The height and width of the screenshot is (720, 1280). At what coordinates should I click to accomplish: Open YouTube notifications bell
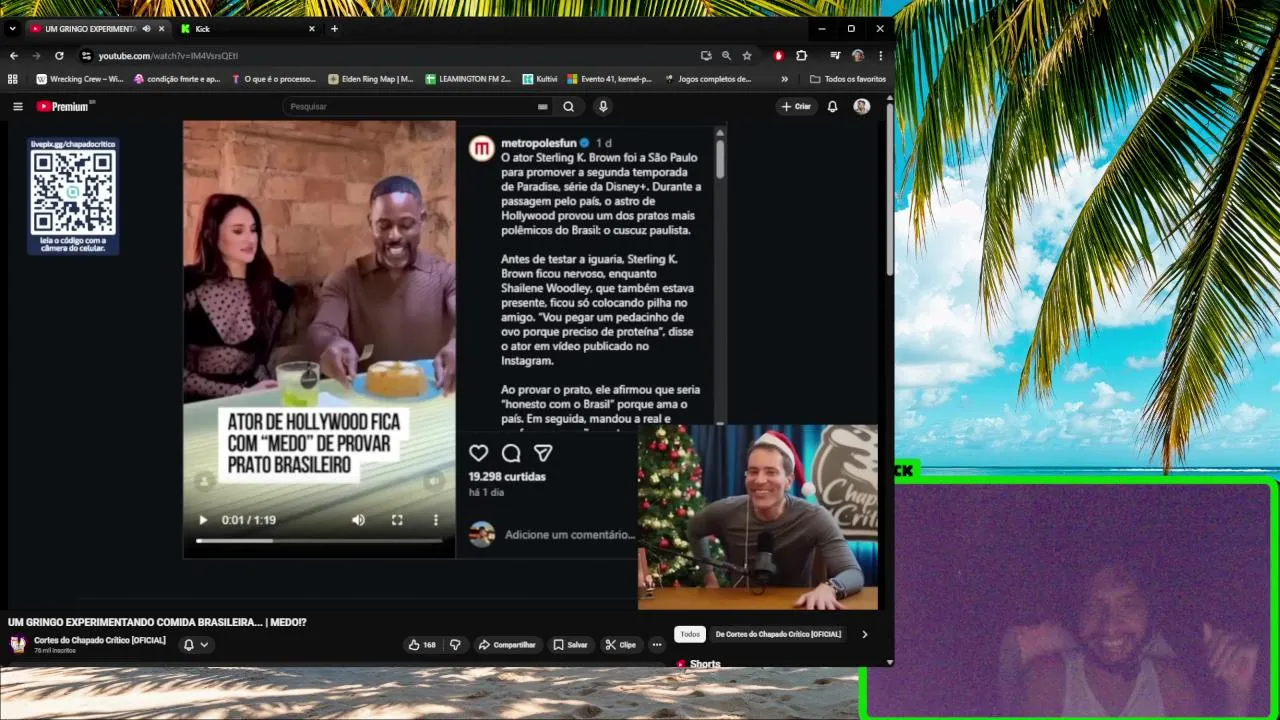click(x=832, y=106)
